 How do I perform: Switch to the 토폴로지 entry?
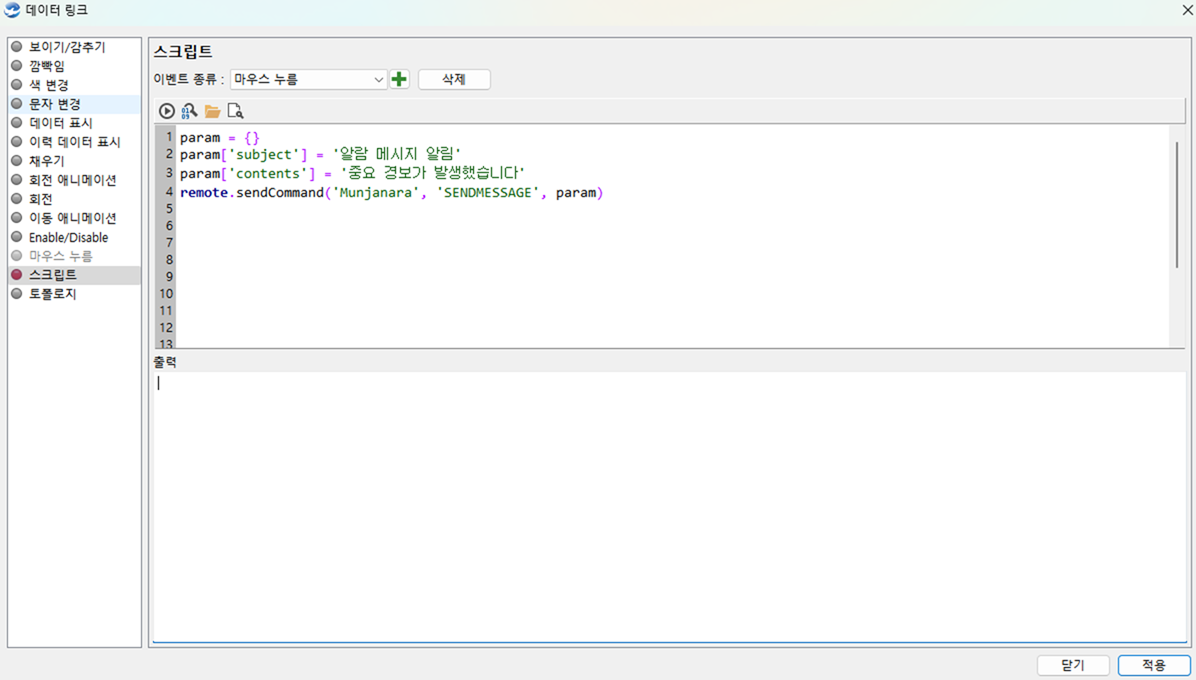coord(52,294)
